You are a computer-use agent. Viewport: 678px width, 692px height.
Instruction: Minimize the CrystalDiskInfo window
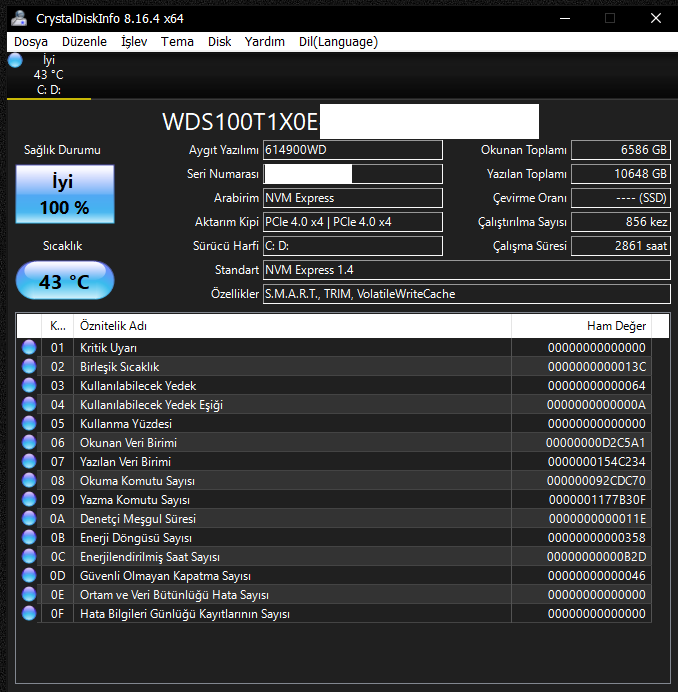click(565, 18)
